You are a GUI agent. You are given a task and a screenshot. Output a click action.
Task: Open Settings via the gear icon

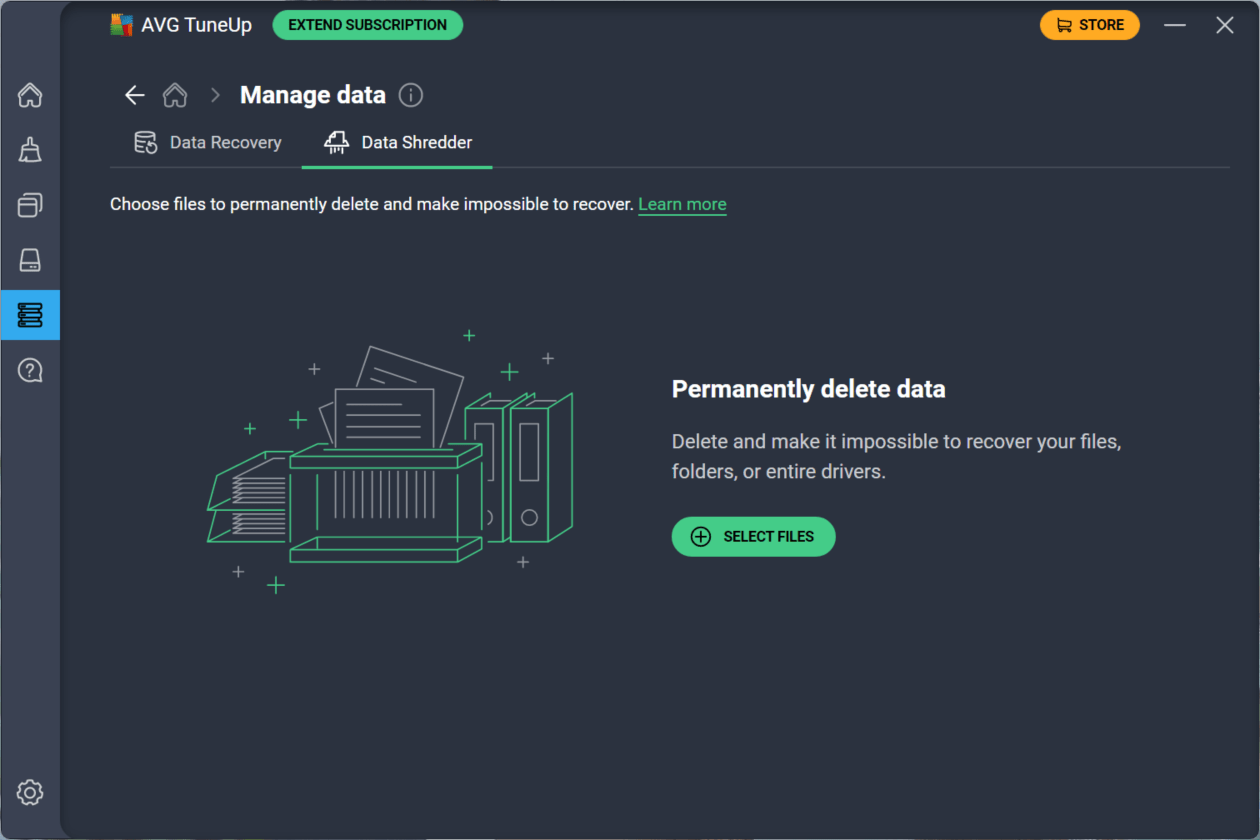(30, 793)
